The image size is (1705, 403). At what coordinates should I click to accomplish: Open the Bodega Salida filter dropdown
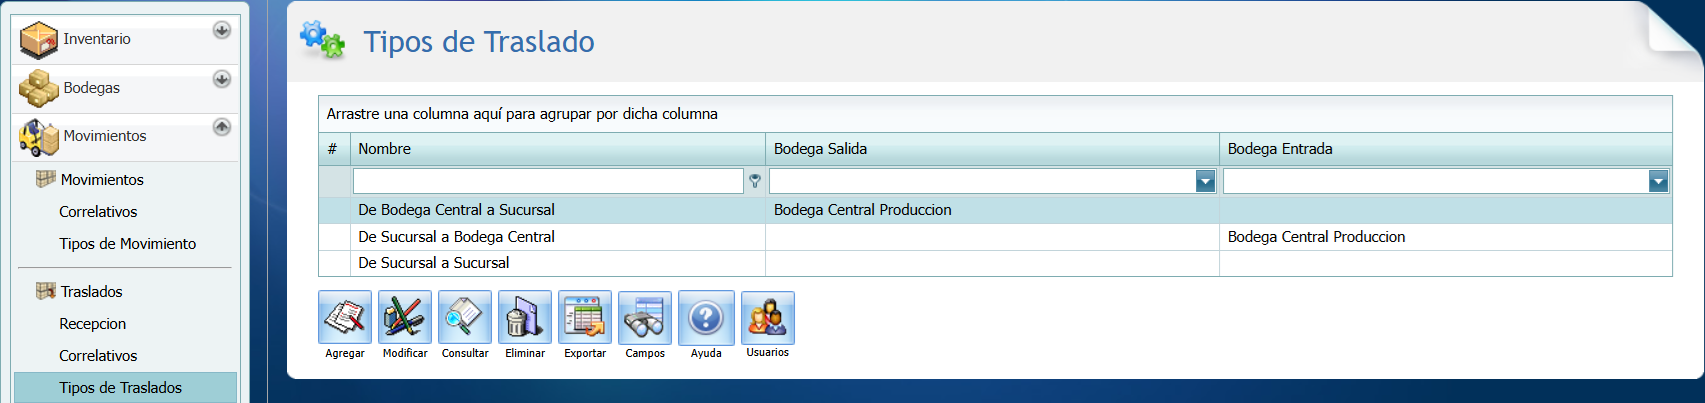click(x=1205, y=181)
